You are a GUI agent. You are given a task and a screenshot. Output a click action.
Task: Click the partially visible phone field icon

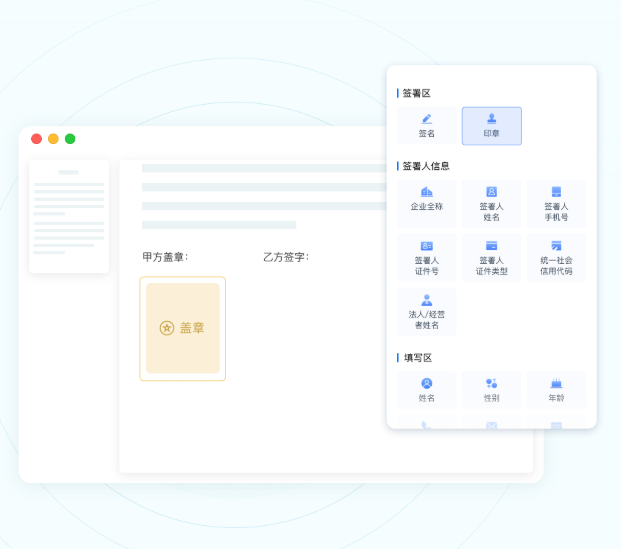(x=427, y=425)
